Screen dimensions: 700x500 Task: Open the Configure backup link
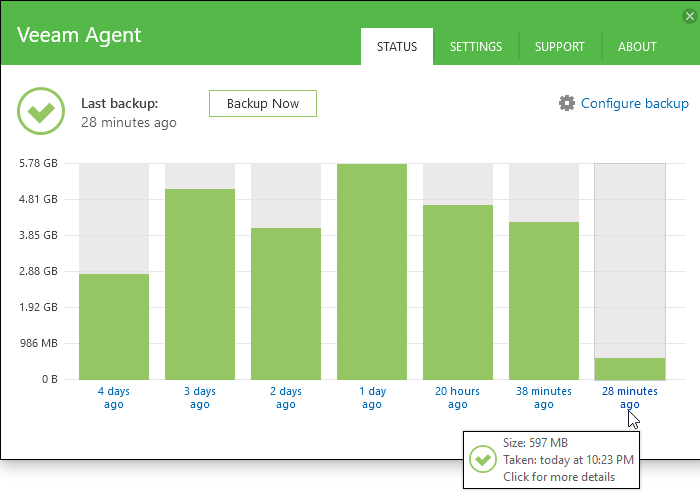click(634, 103)
